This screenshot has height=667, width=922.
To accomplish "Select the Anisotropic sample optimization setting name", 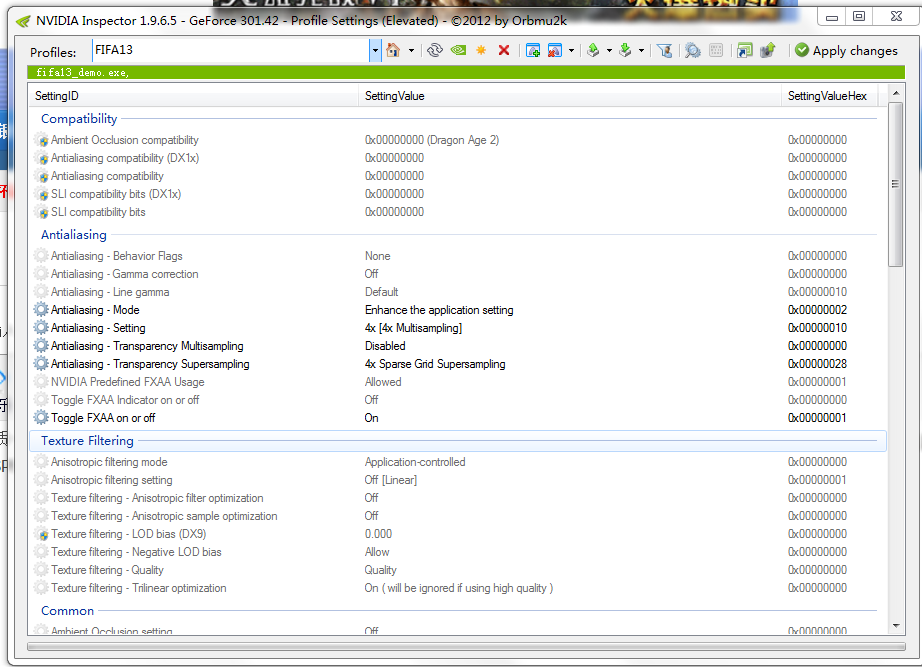I will click(x=164, y=516).
